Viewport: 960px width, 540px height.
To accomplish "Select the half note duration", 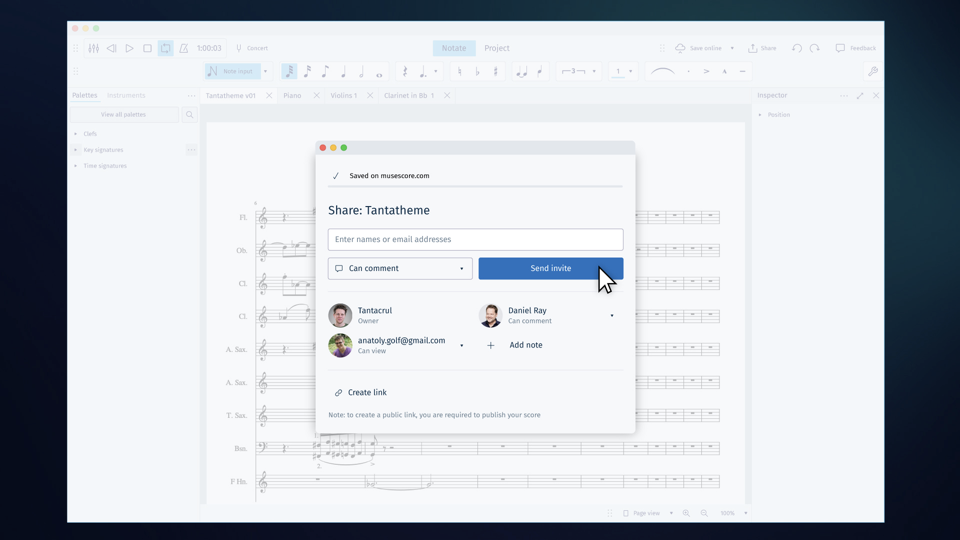I will click(x=361, y=72).
